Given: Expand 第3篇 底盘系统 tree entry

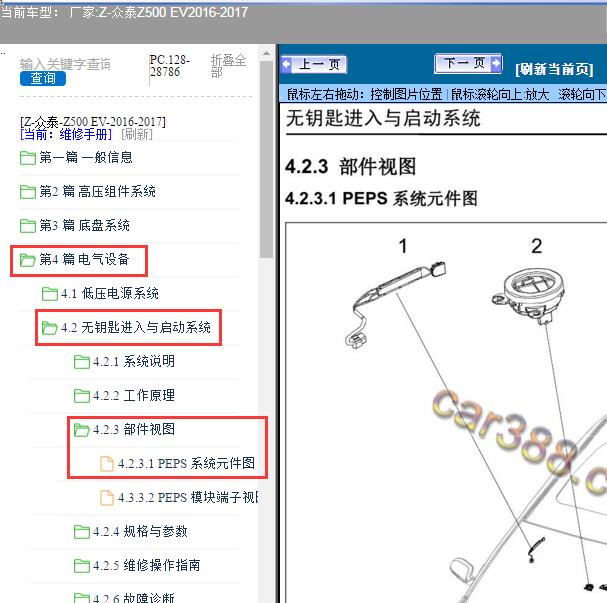Looking at the screenshot, I should 84,225.
